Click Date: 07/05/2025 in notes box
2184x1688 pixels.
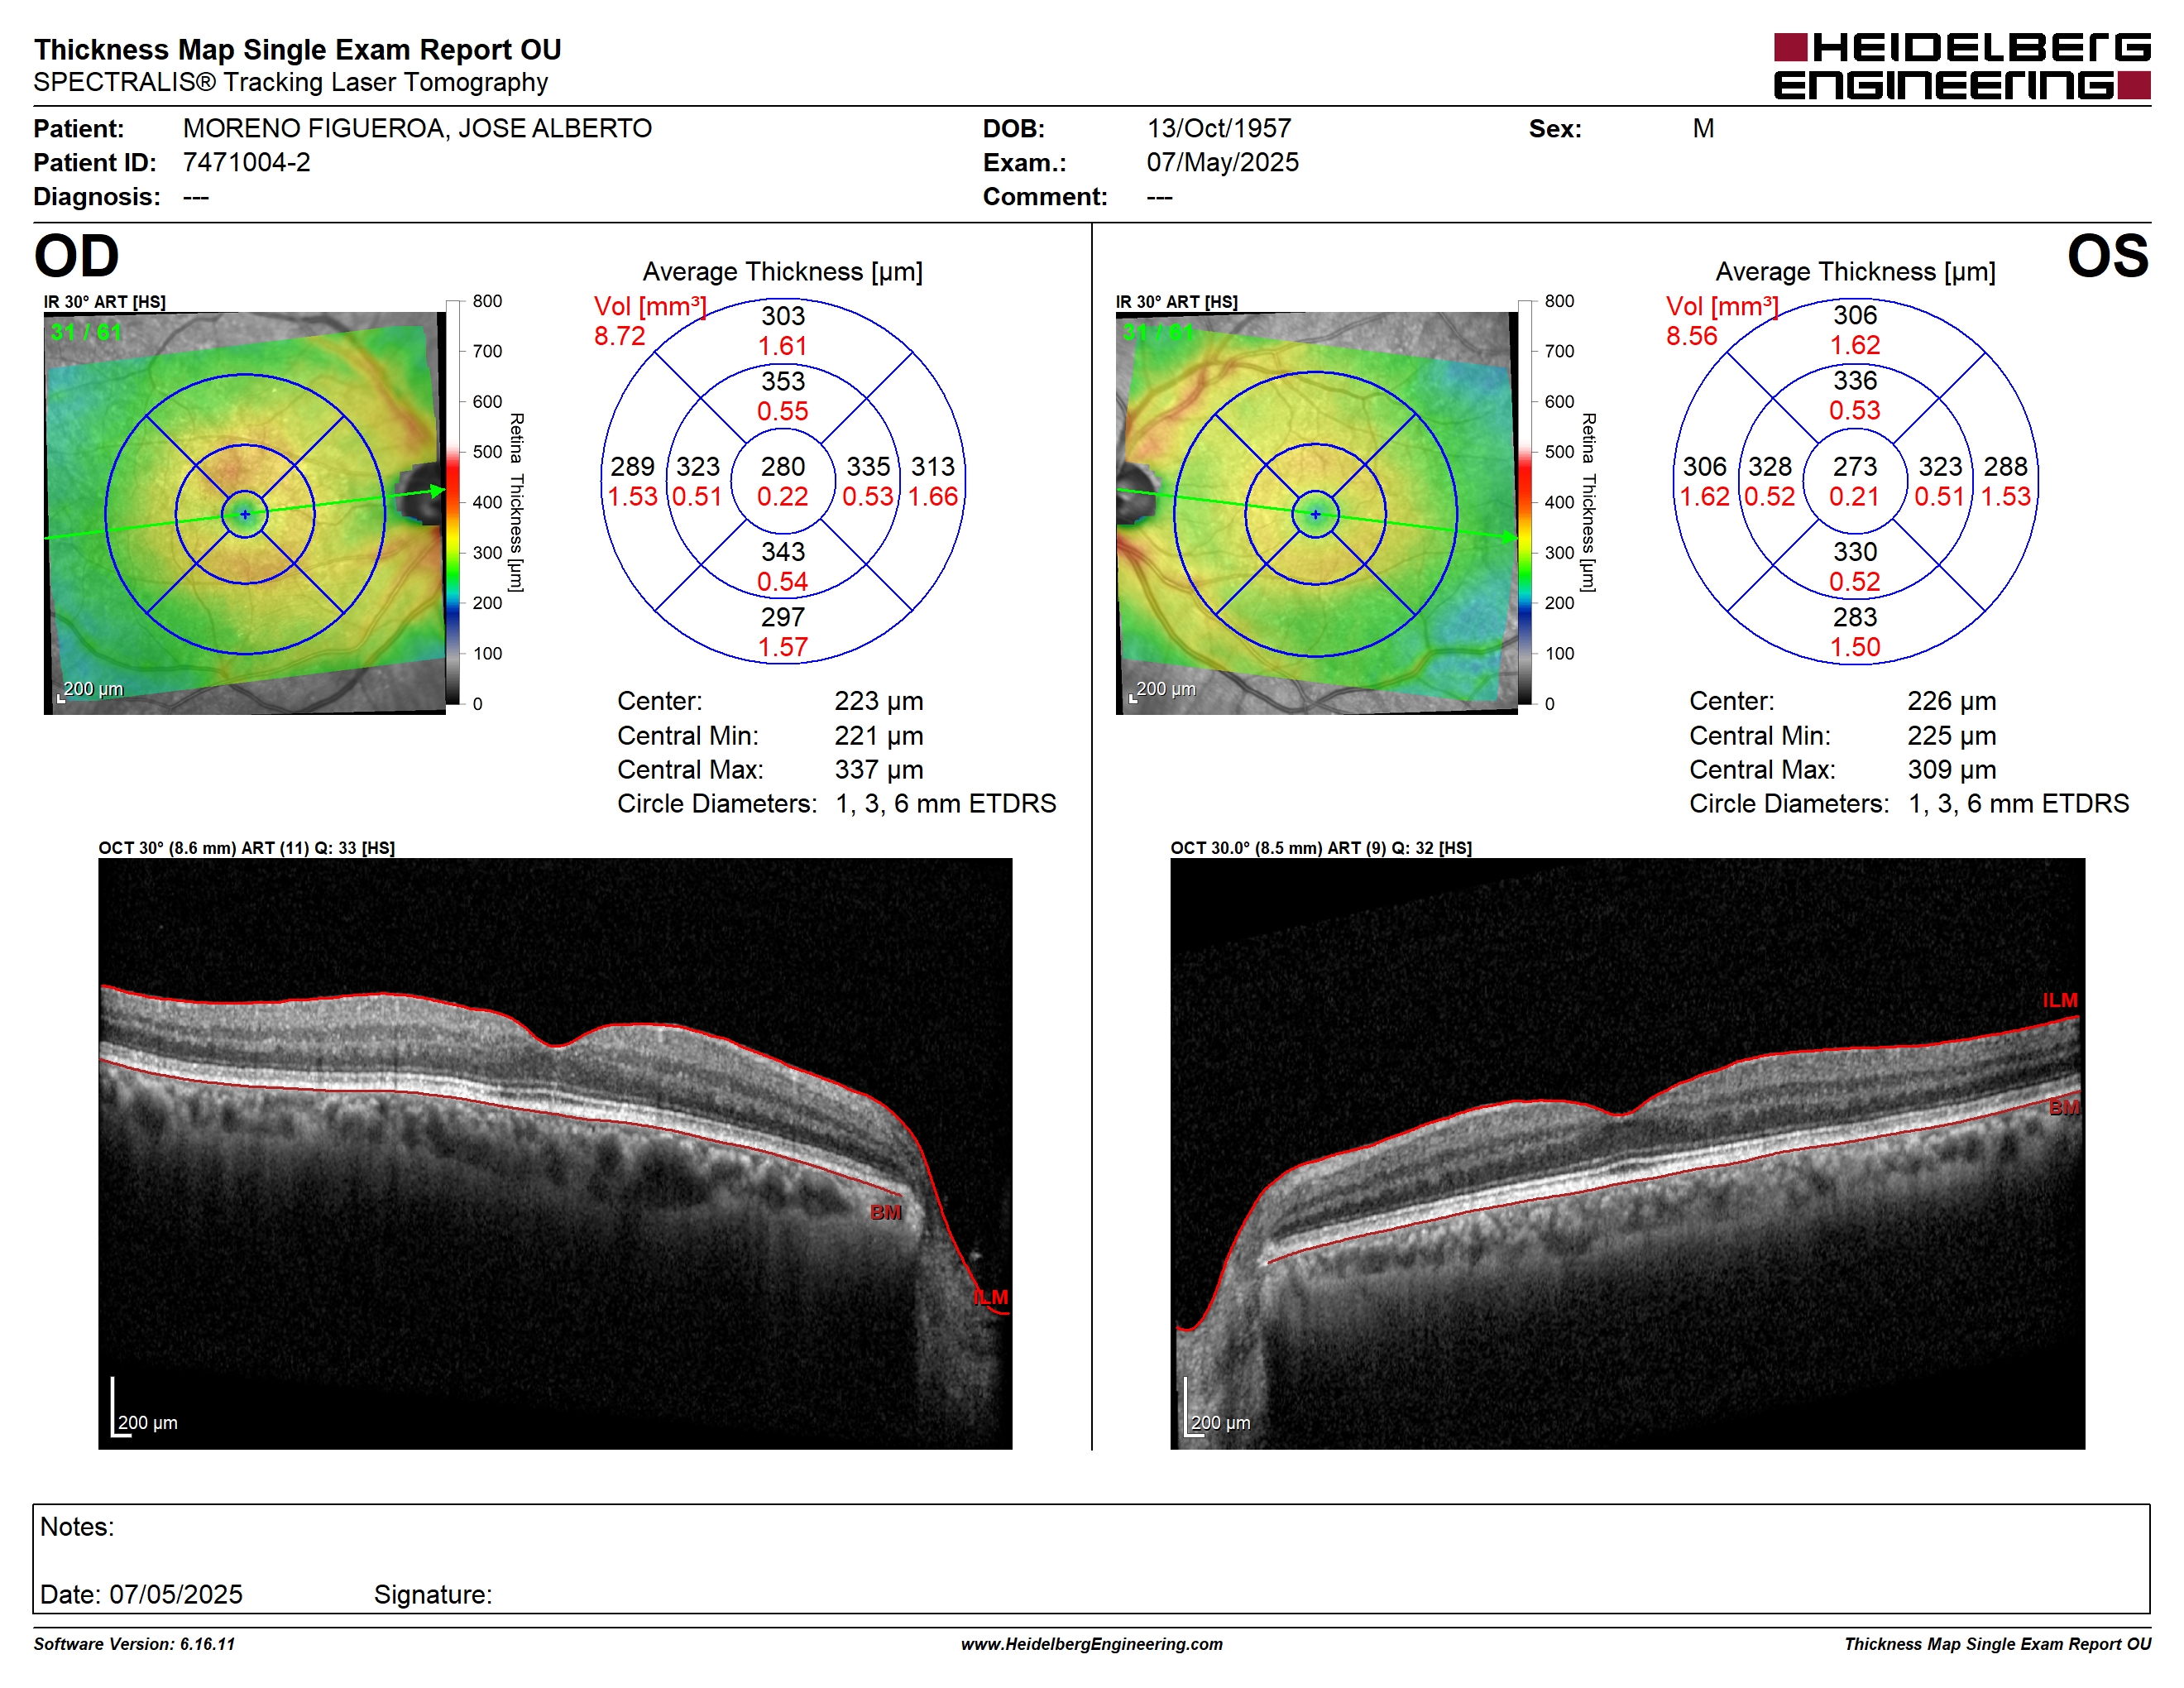tap(141, 1594)
